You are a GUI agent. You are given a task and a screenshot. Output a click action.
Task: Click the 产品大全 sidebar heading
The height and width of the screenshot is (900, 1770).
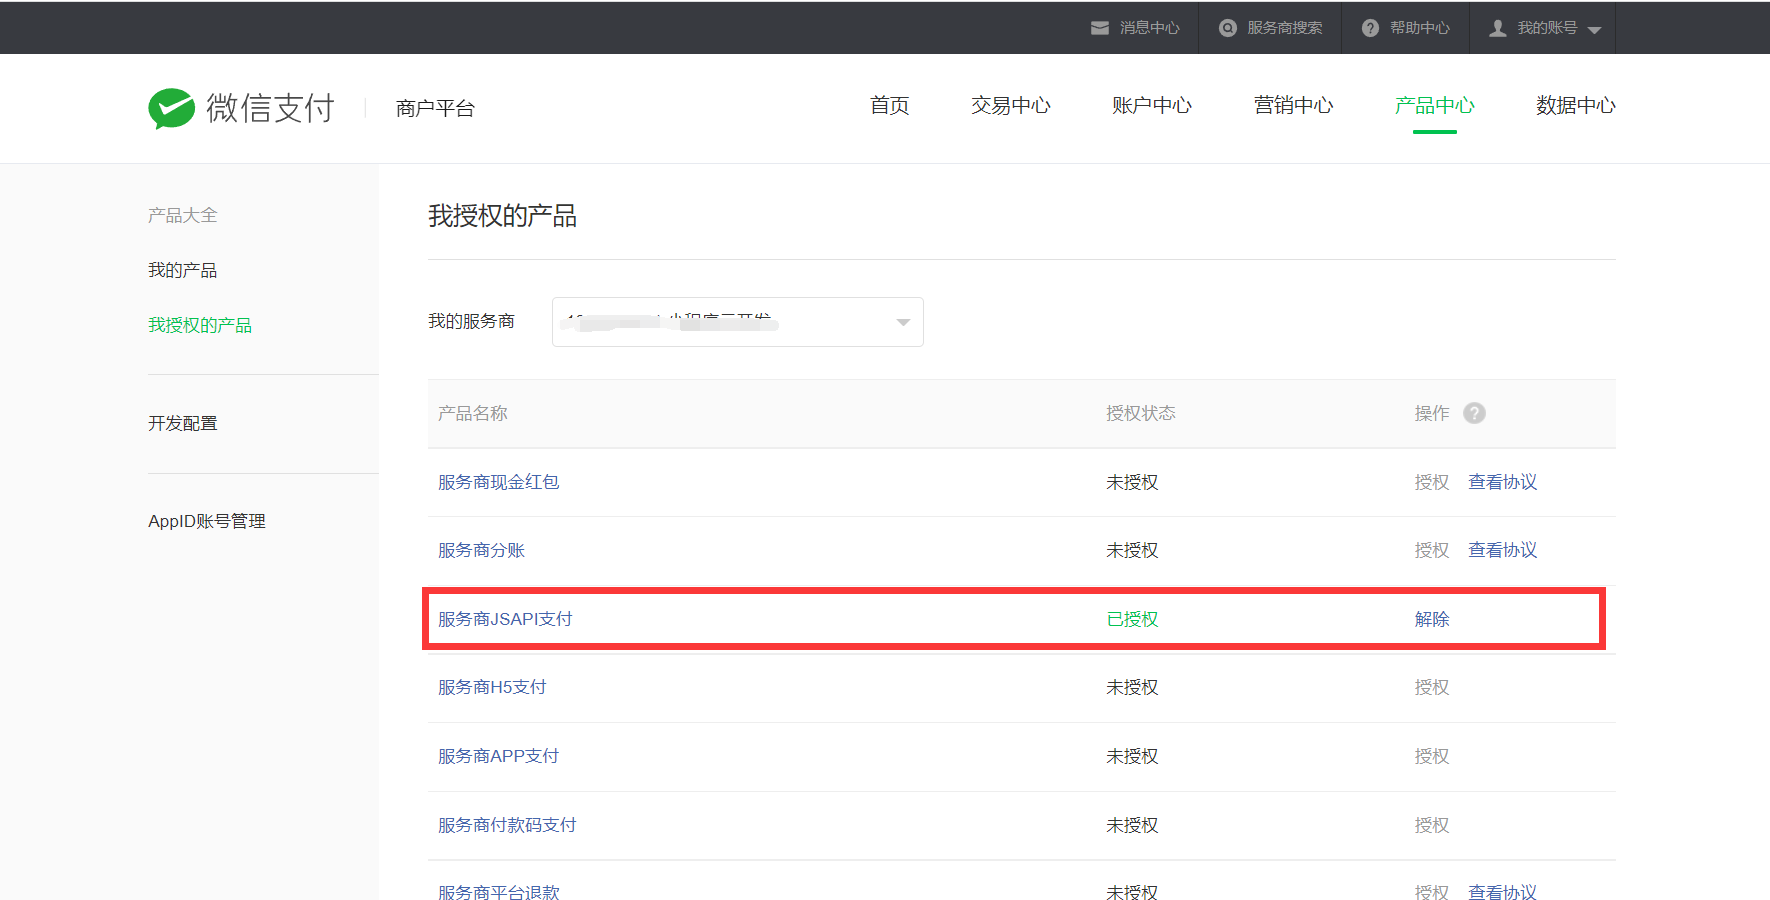click(182, 215)
